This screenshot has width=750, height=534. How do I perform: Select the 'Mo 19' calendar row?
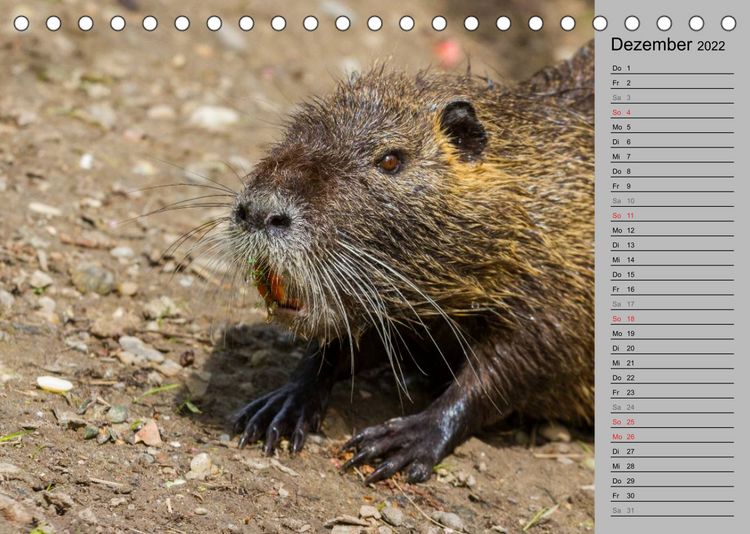(x=672, y=334)
